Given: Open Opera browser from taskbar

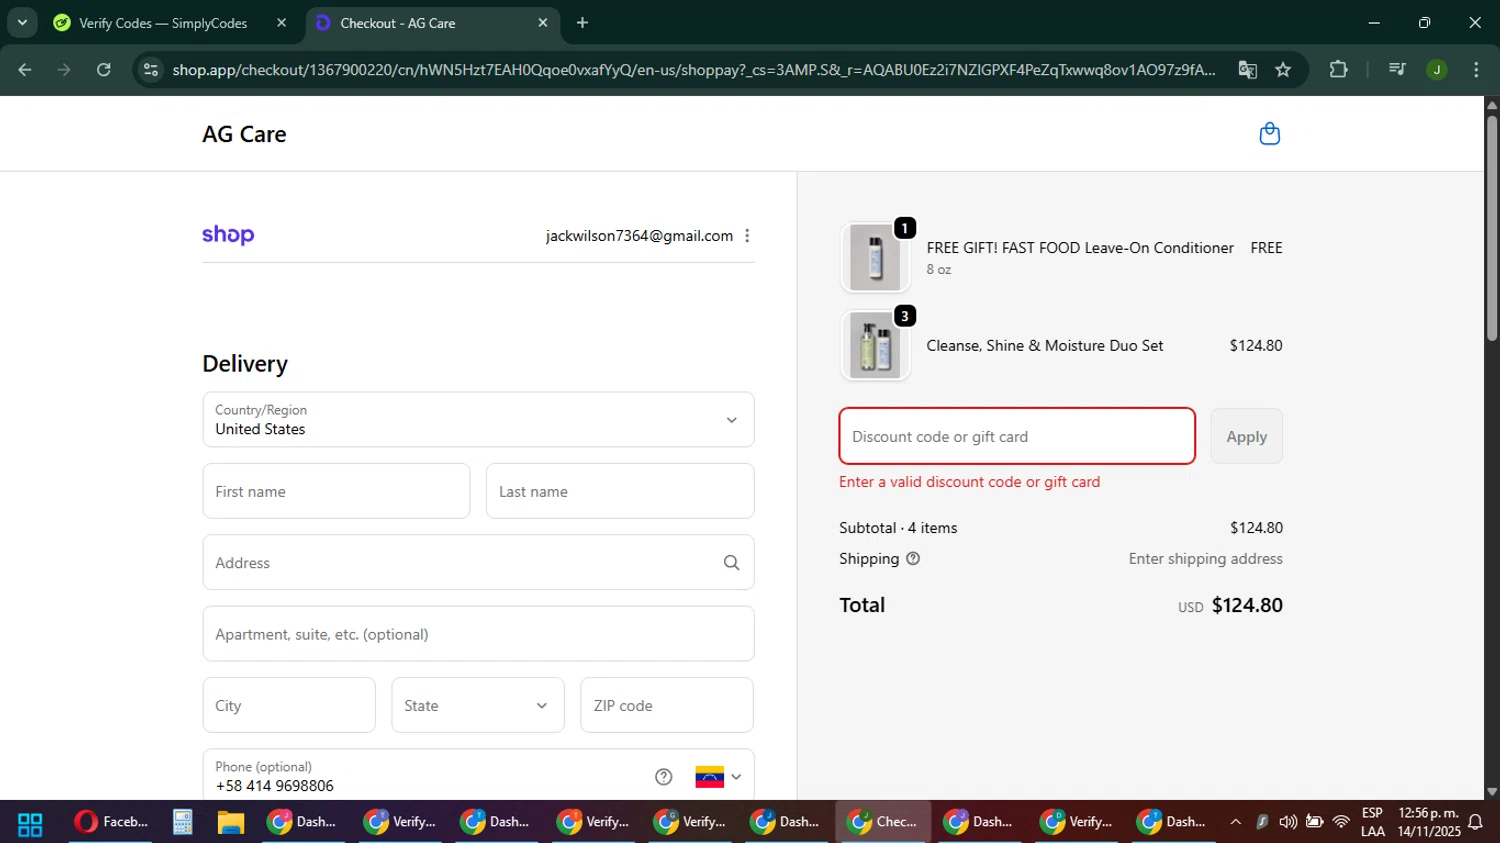Looking at the screenshot, I should tap(111, 822).
